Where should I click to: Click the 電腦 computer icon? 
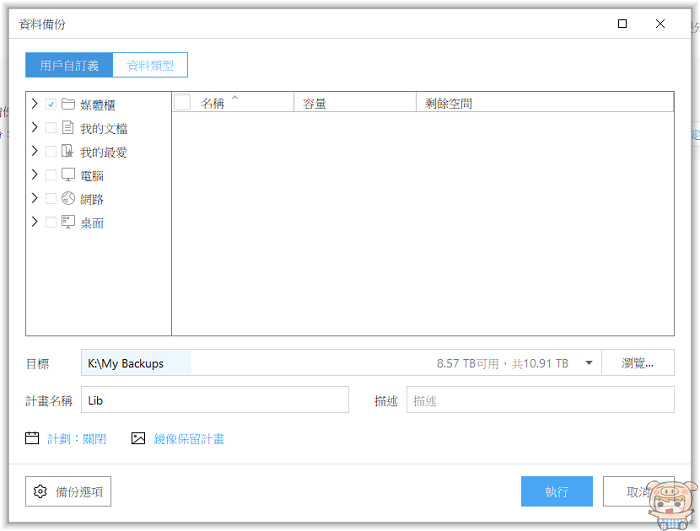pyautogui.click(x=68, y=175)
